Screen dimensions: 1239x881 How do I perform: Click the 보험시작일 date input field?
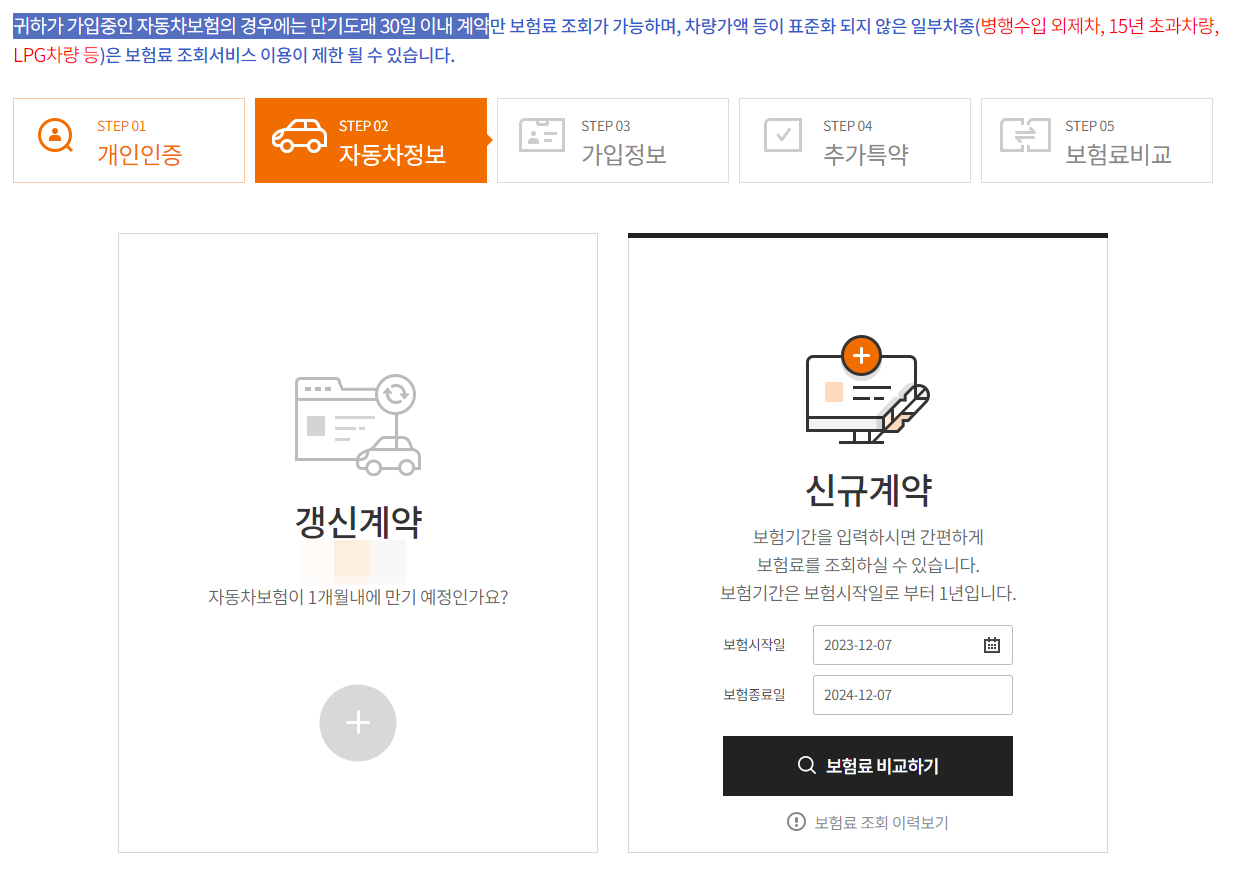click(905, 645)
